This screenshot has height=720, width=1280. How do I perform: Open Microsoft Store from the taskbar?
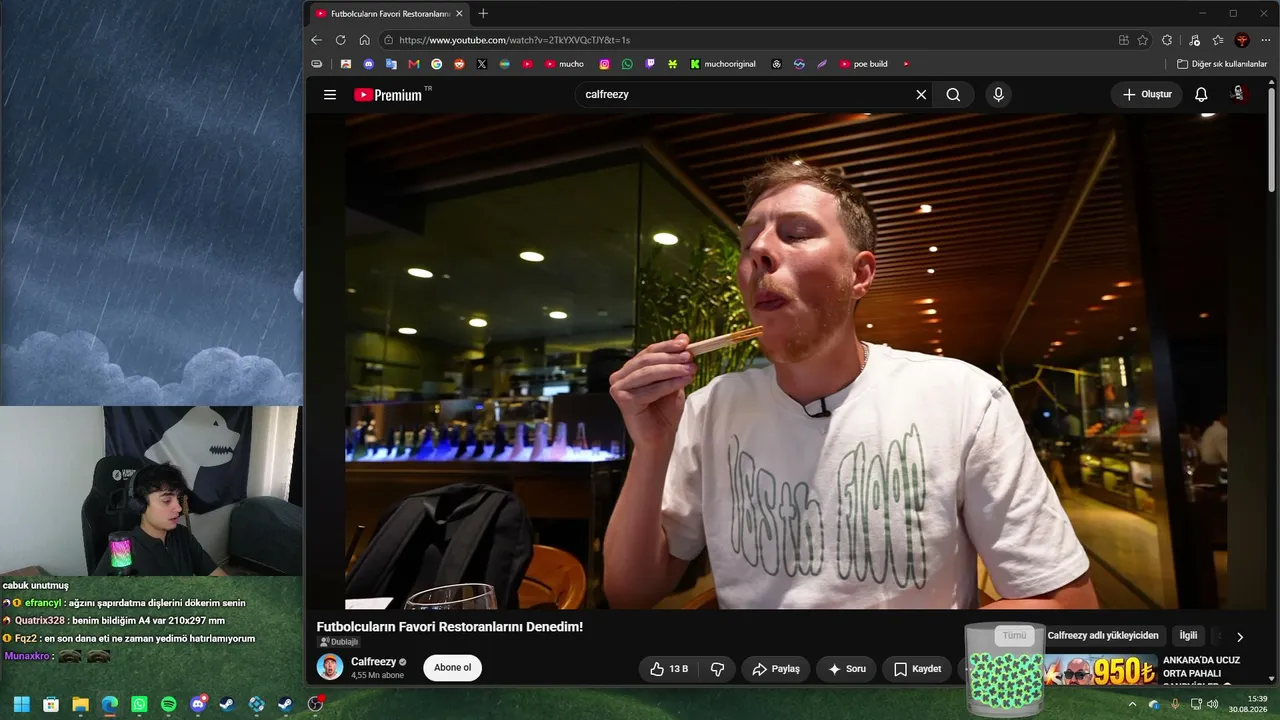(x=51, y=704)
